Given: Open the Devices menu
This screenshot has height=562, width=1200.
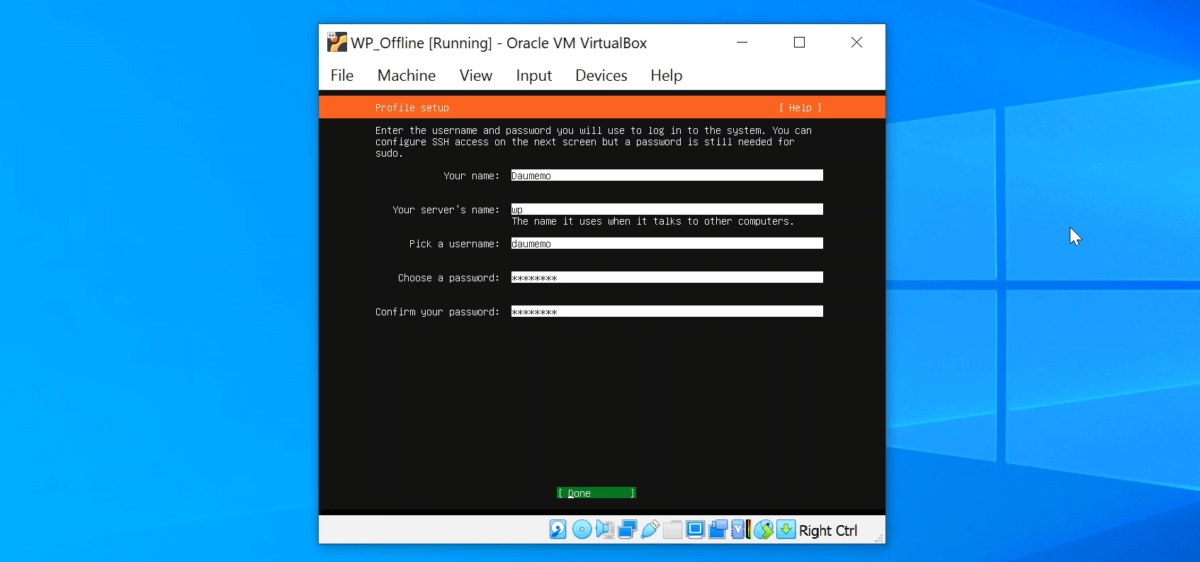Looking at the screenshot, I should click(601, 75).
